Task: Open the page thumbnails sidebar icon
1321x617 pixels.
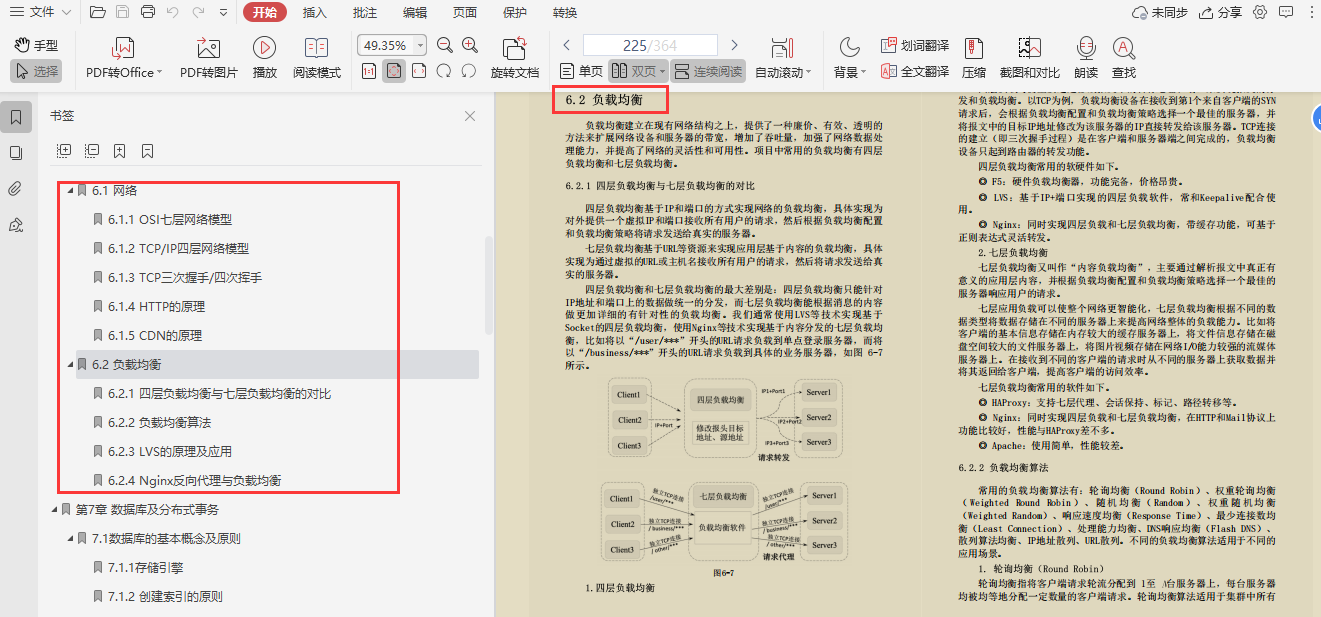Action: pos(16,153)
